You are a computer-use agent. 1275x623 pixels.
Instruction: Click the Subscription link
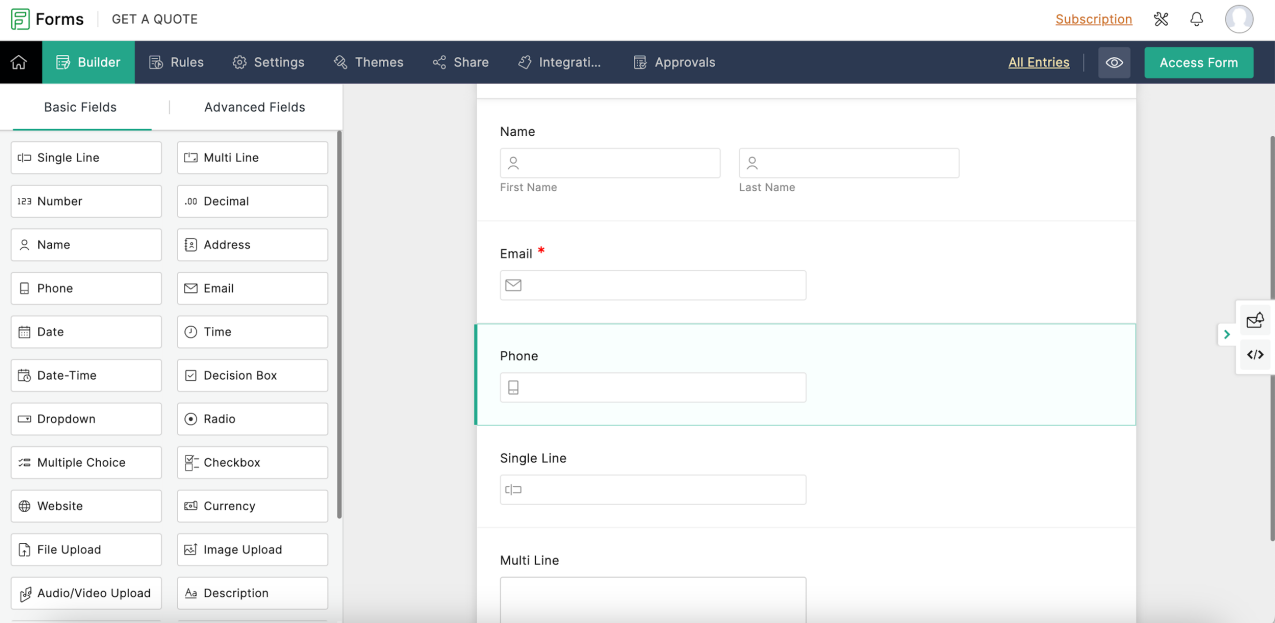tap(1094, 19)
